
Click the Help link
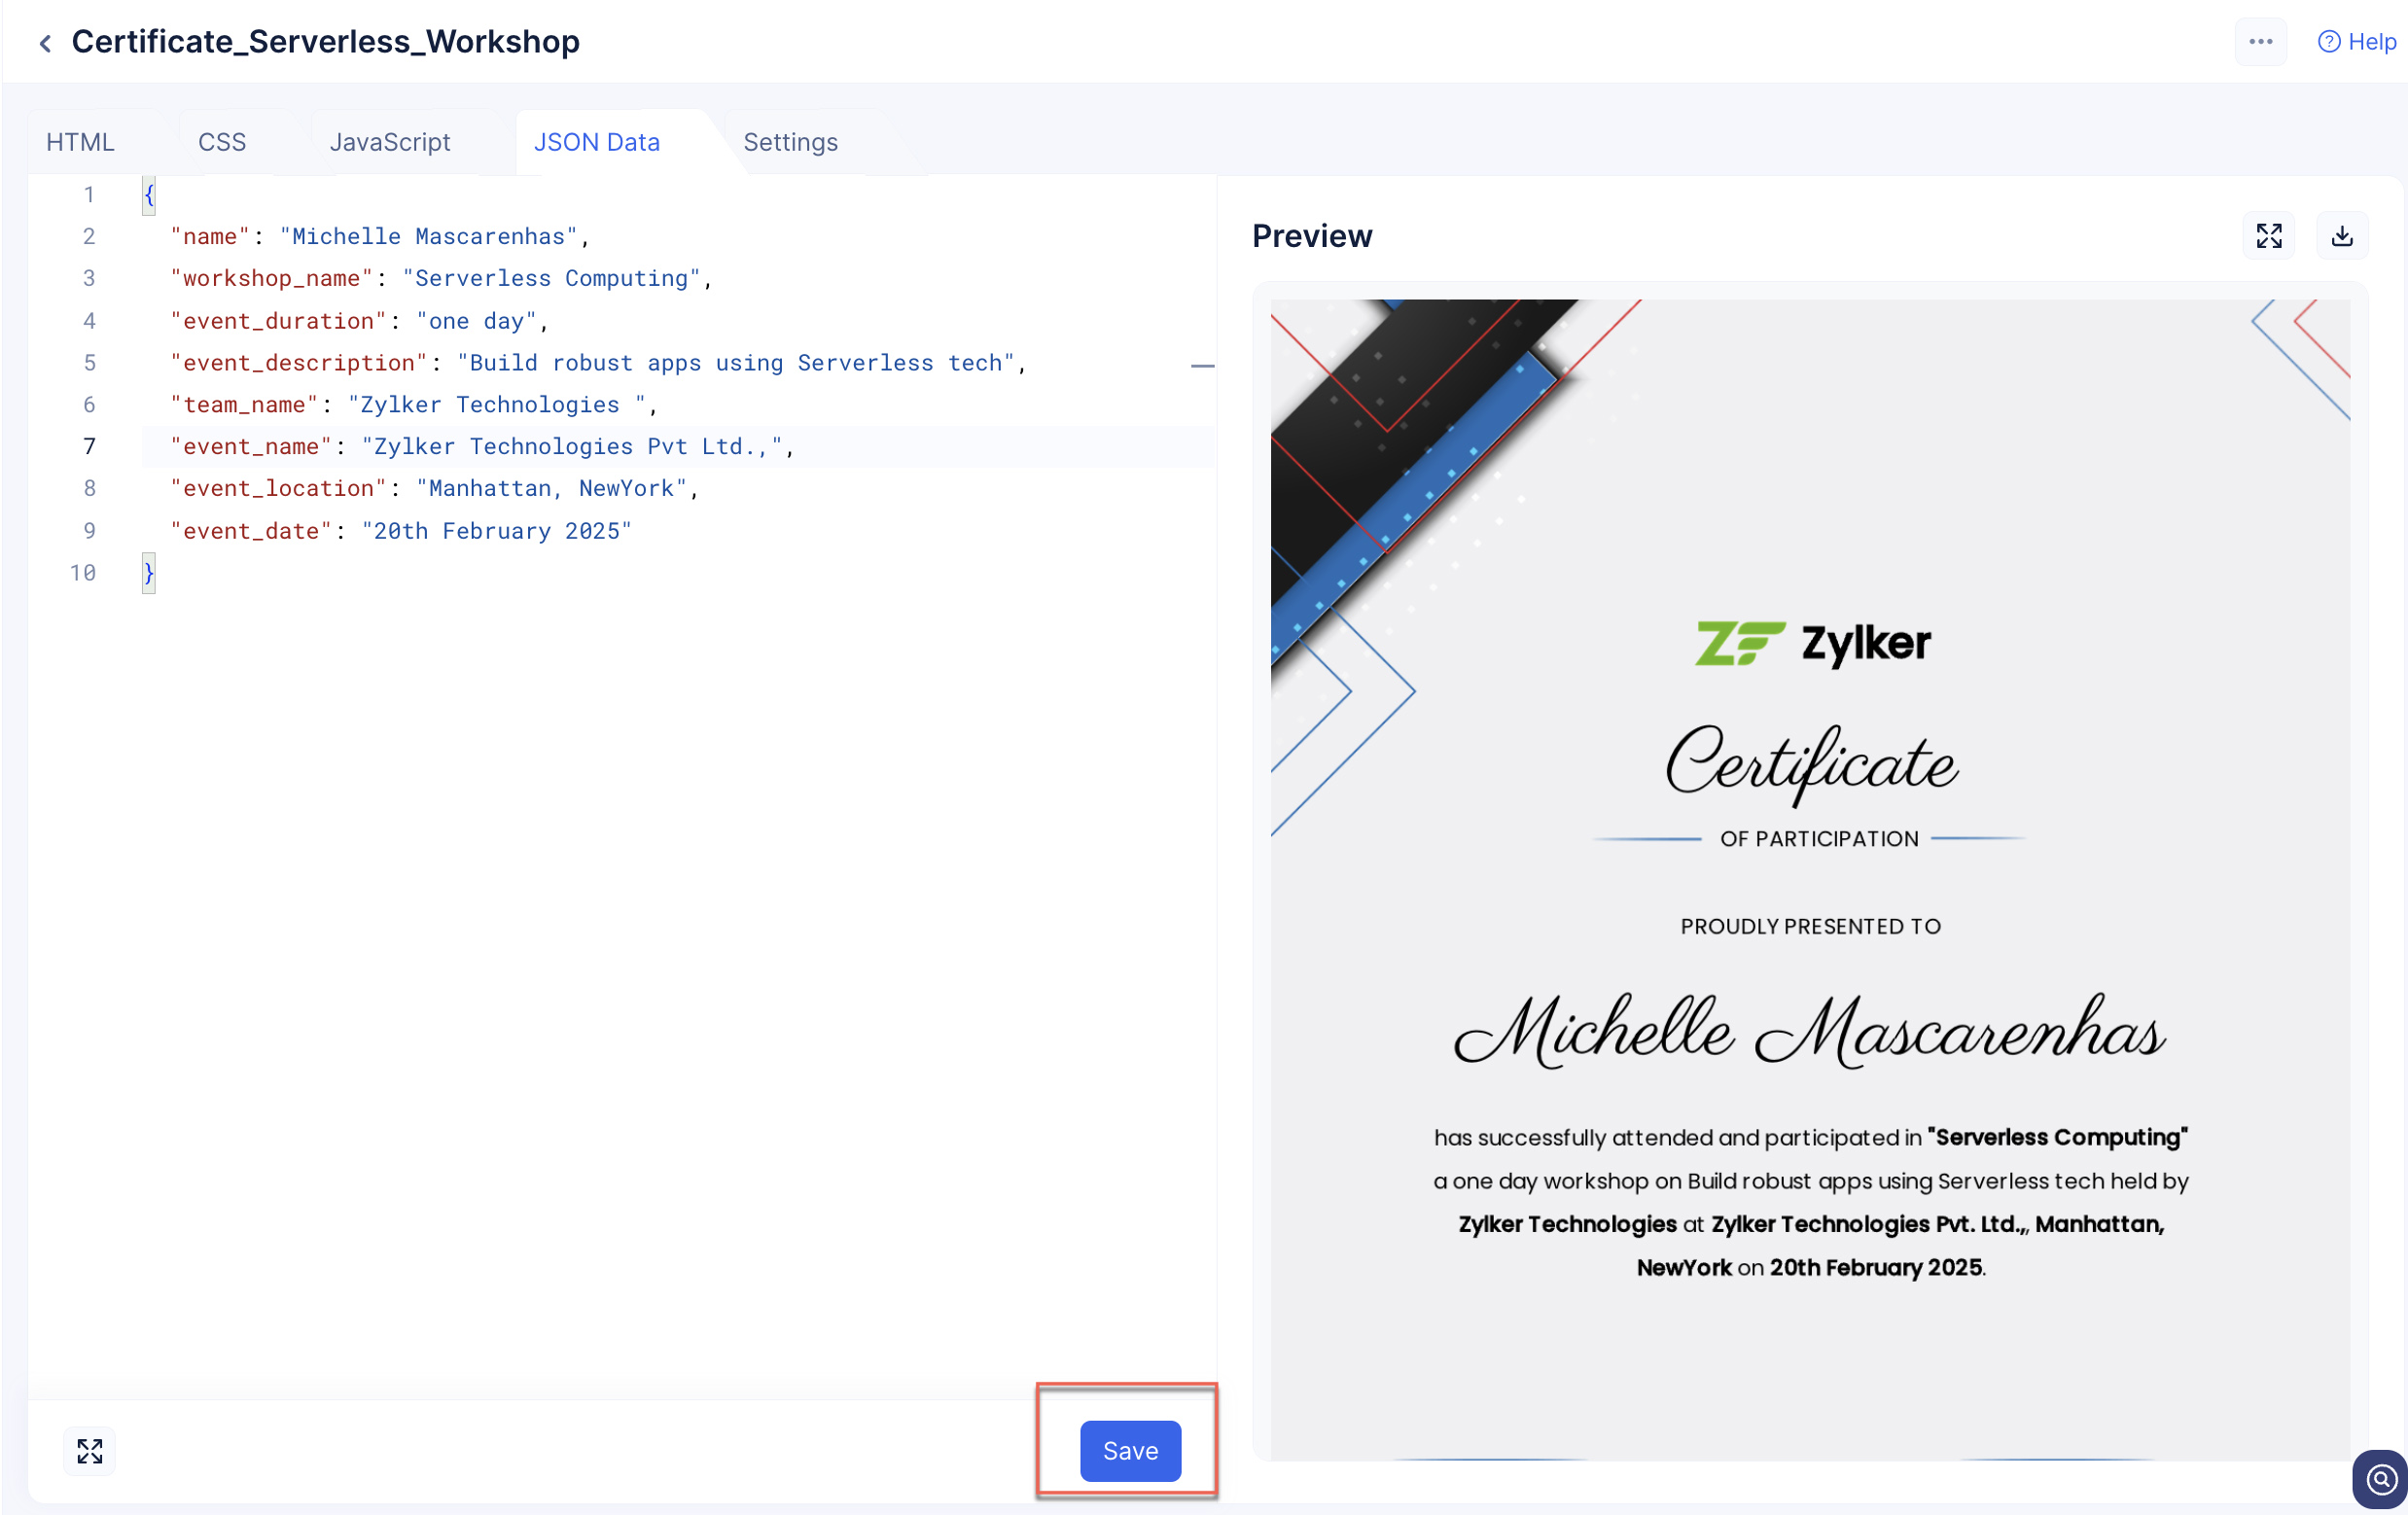pyautogui.click(x=2371, y=42)
